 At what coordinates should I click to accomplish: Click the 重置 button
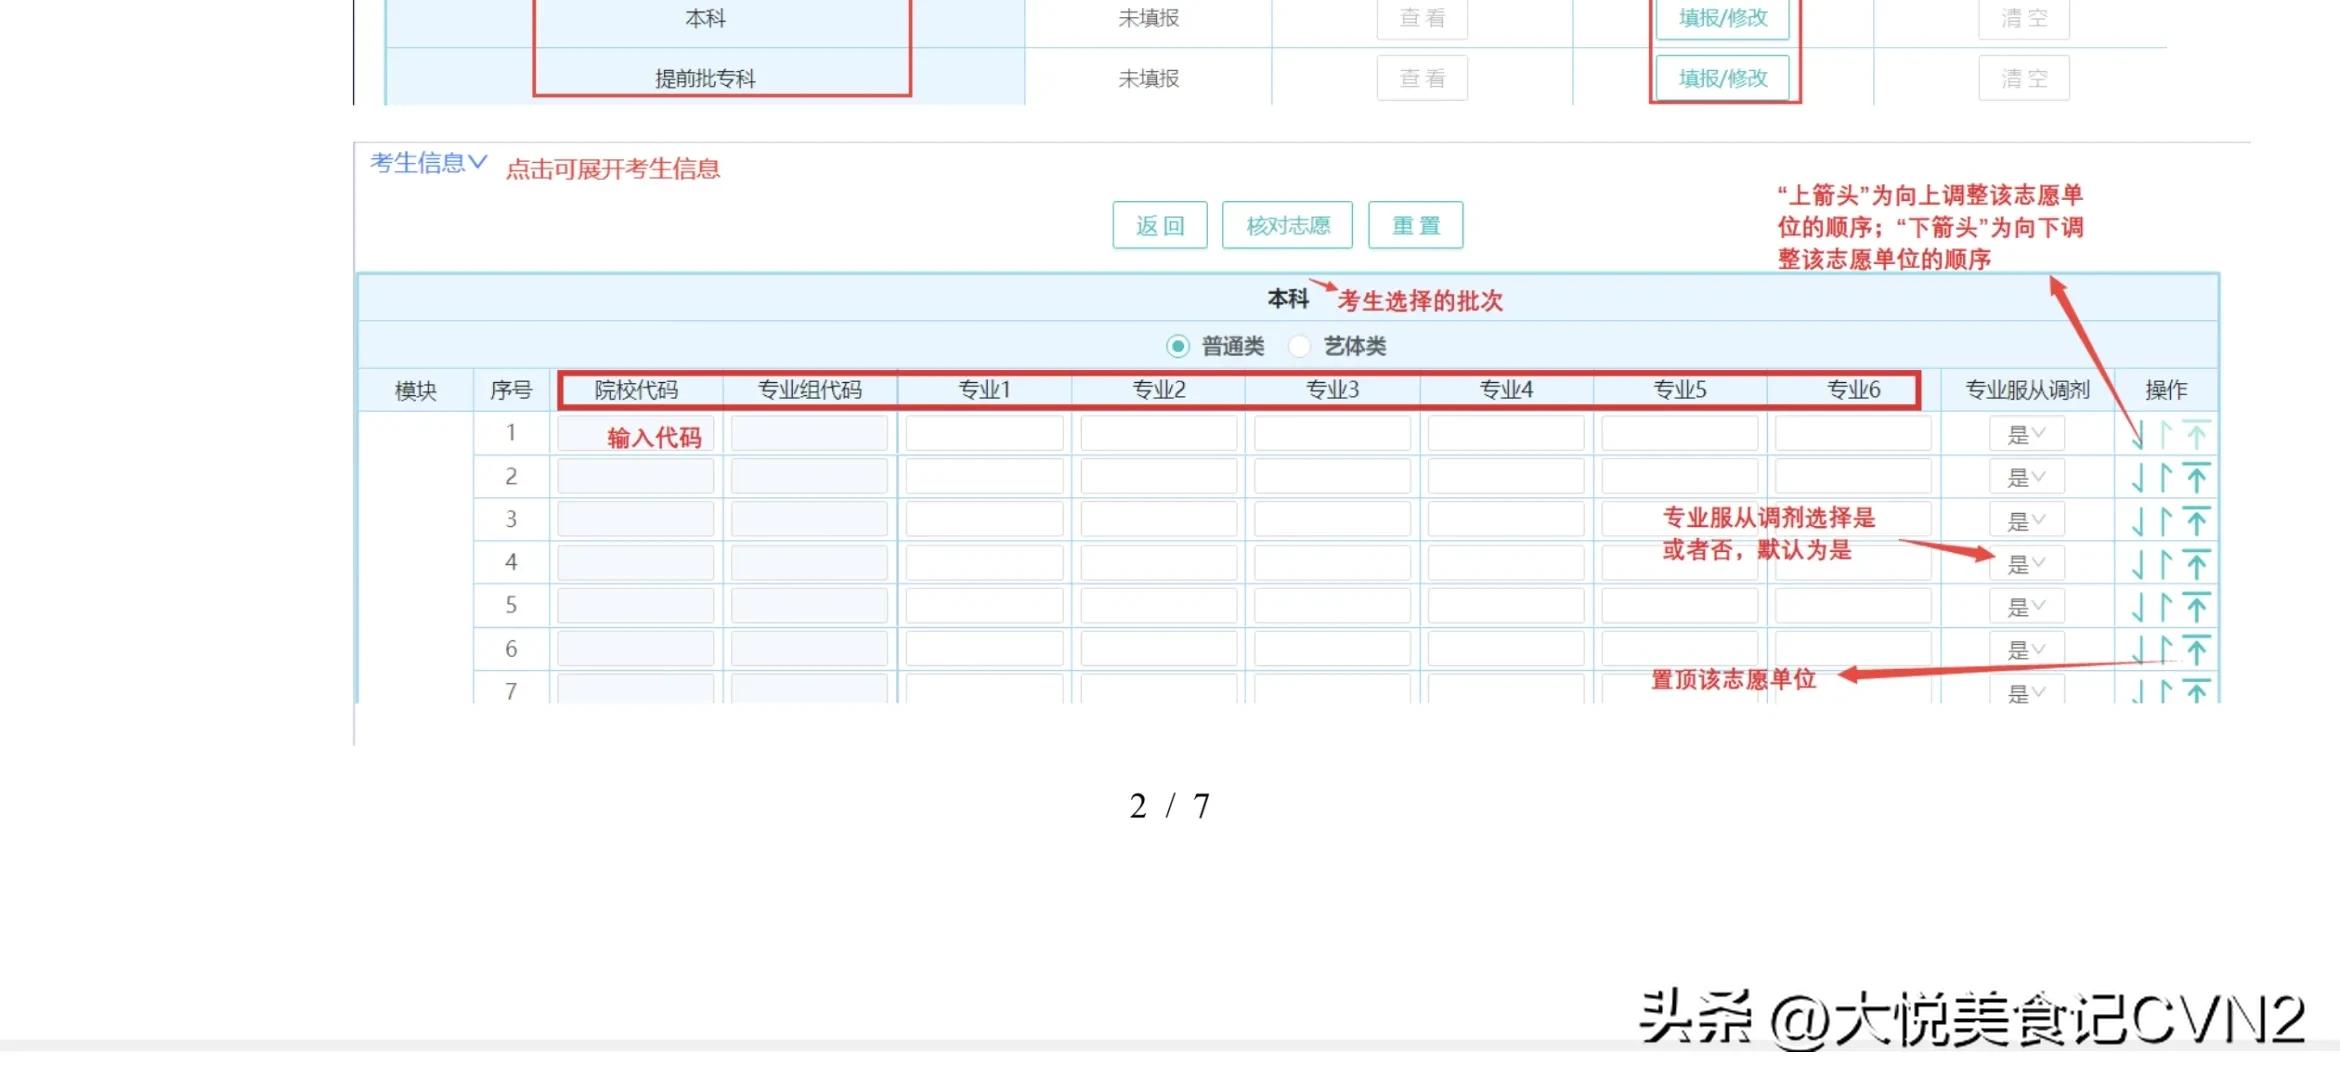tap(1416, 225)
